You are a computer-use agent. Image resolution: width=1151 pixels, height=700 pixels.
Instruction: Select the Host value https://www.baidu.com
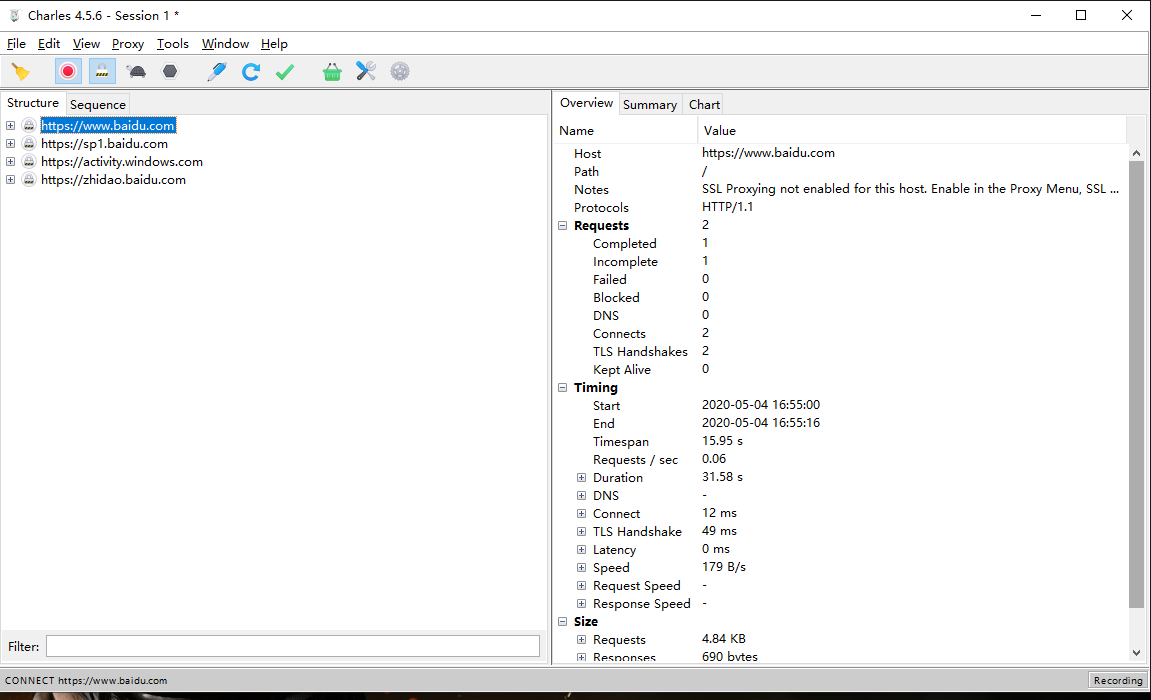coord(768,153)
